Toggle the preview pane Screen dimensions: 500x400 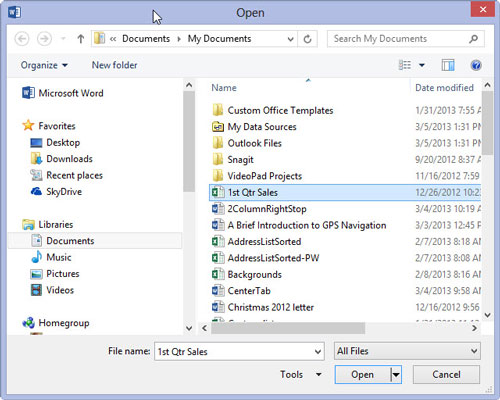(x=448, y=65)
